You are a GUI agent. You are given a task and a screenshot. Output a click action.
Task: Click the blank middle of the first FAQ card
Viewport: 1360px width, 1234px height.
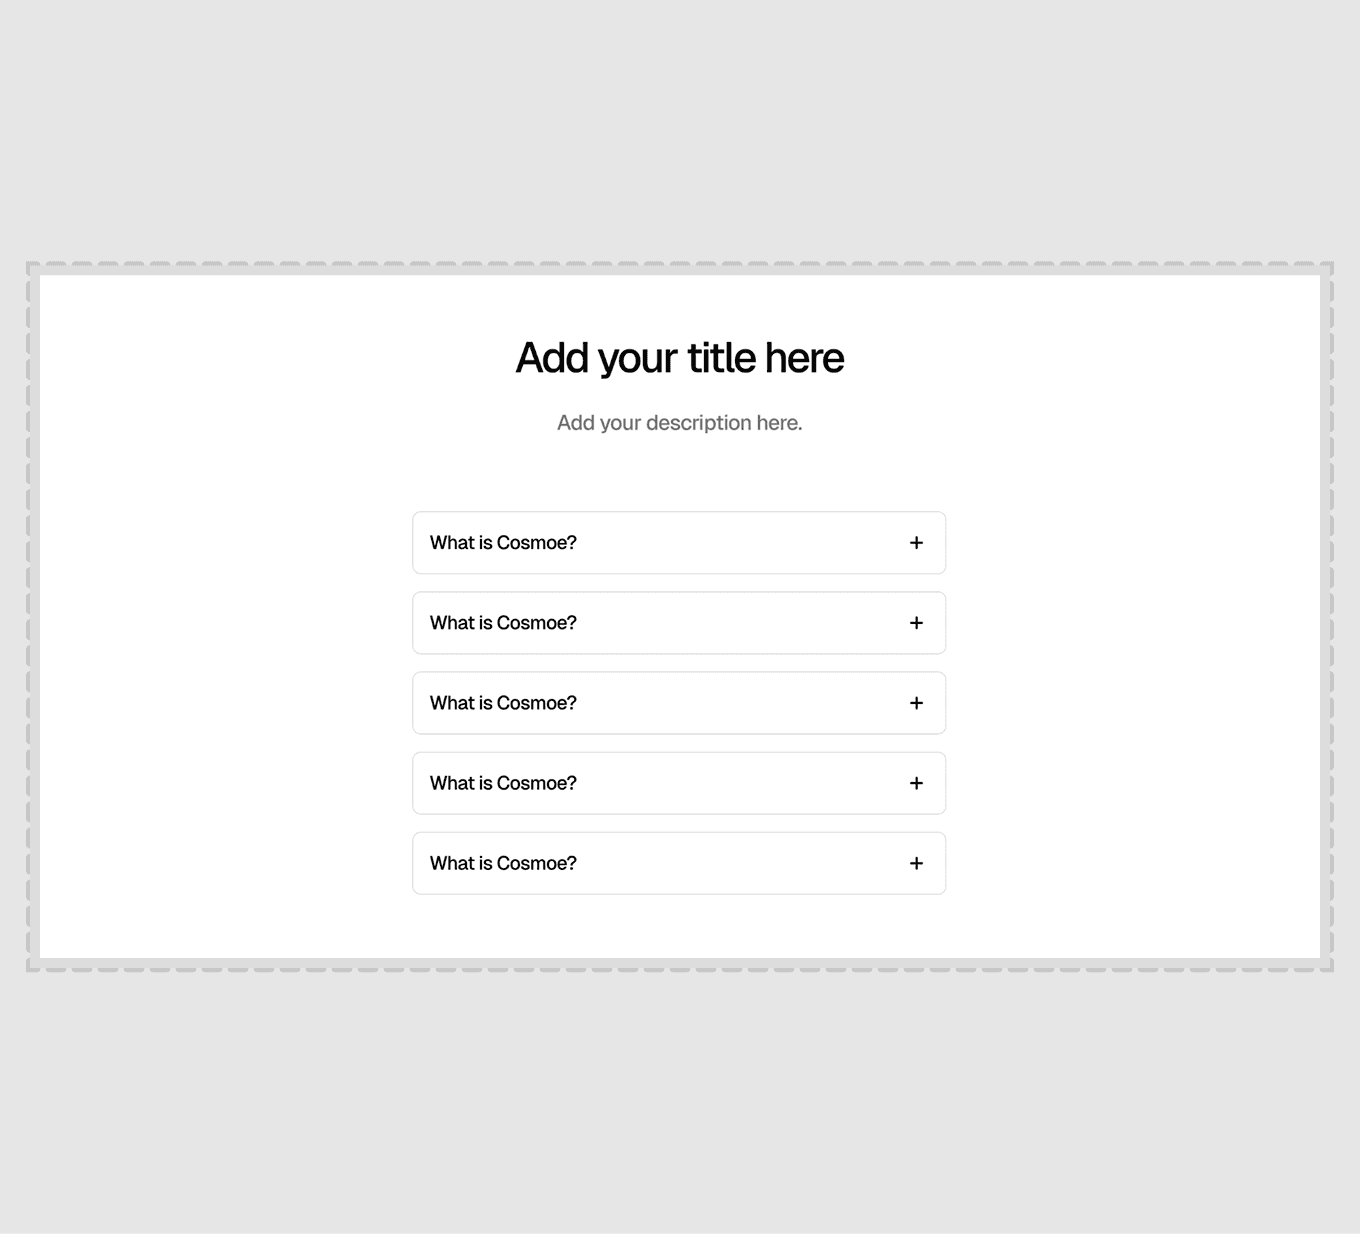[x=740, y=543]
